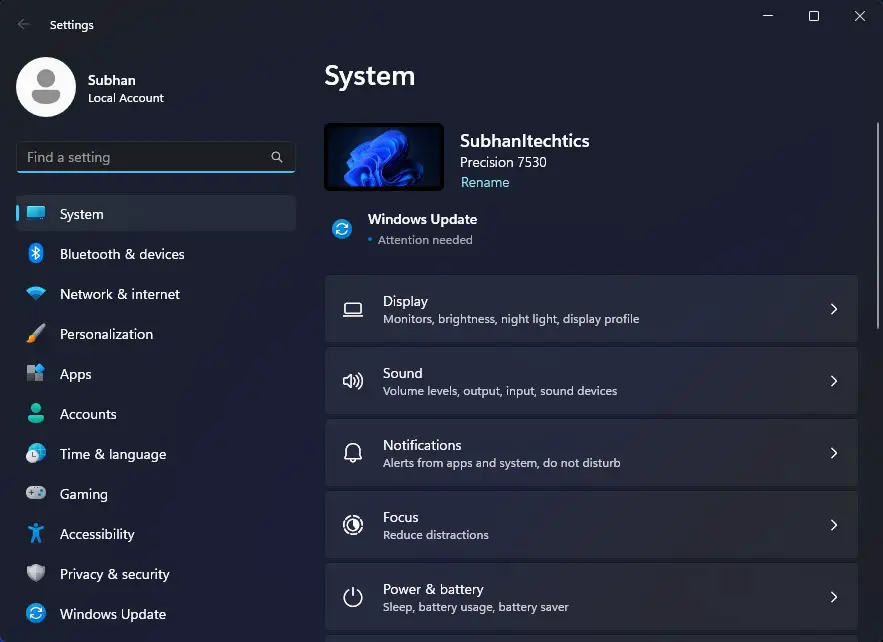Click the vertical scrollbar on the right

coord(877,225)
